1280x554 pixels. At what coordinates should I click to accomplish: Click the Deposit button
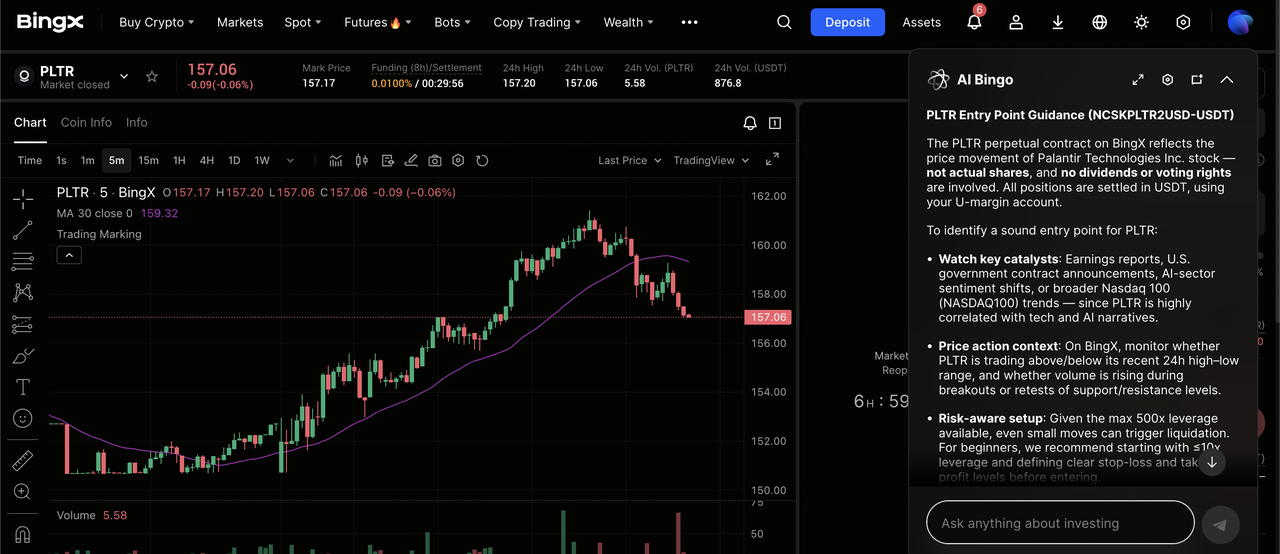click(847, 22)
